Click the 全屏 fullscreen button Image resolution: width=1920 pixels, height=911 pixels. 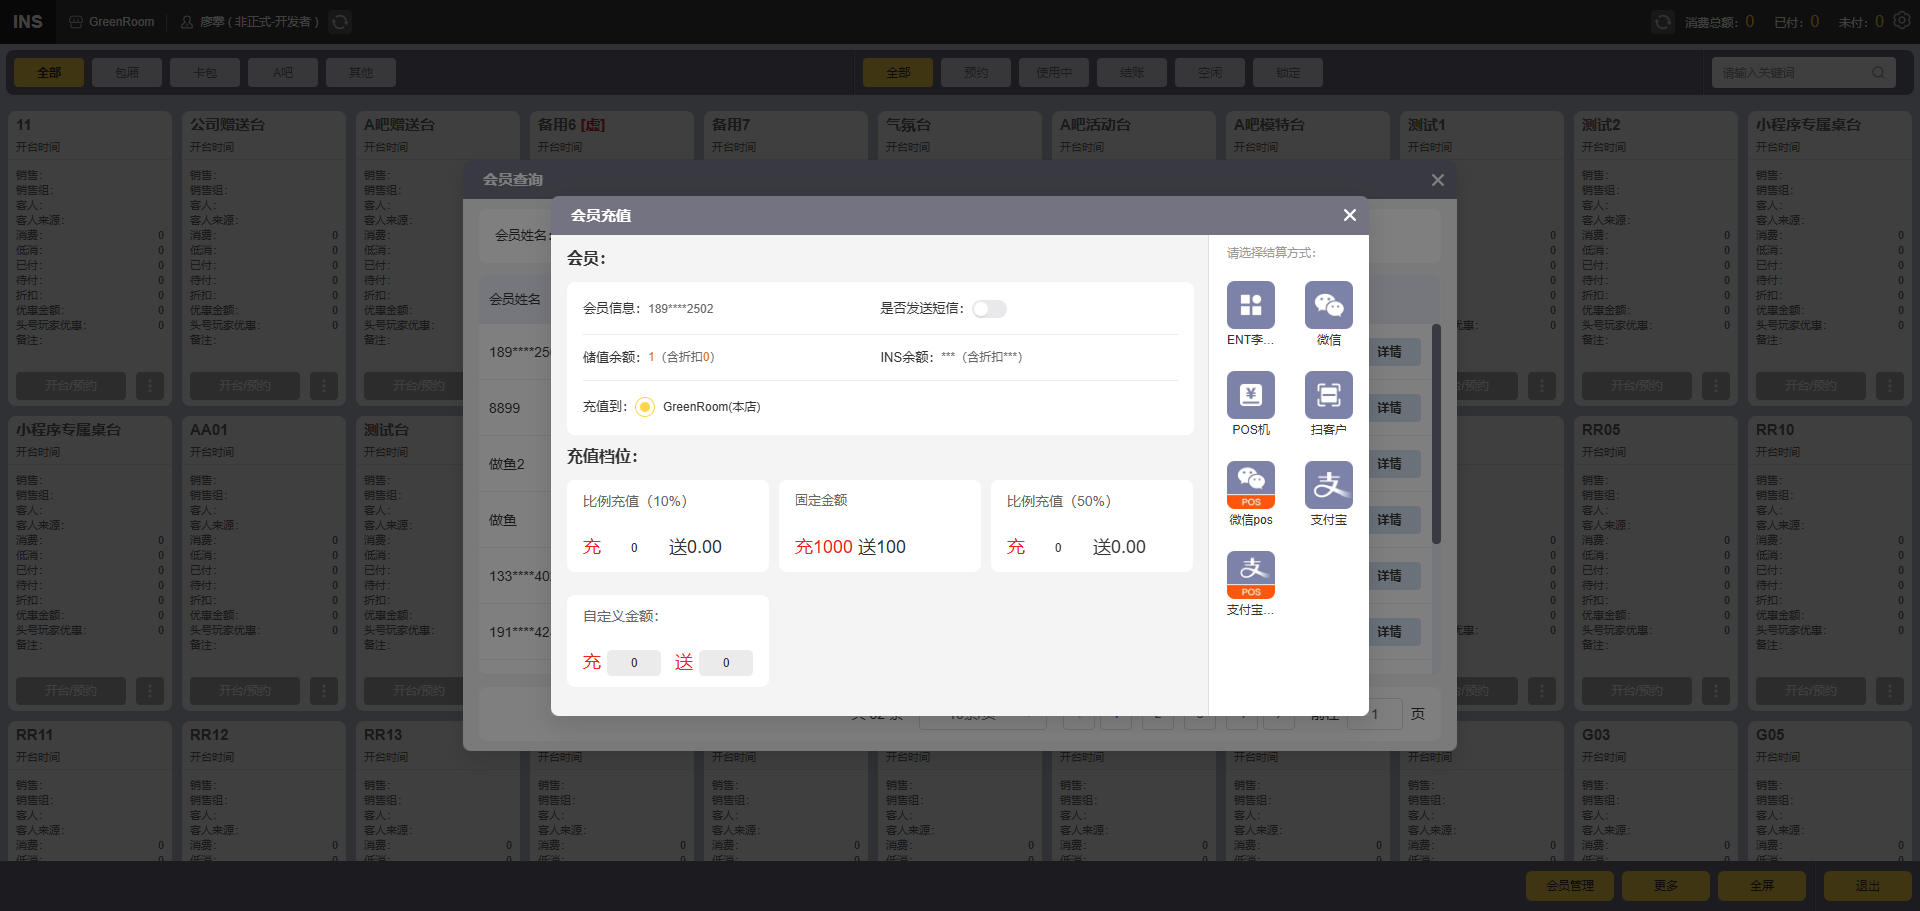click(x=1762, y=886)
